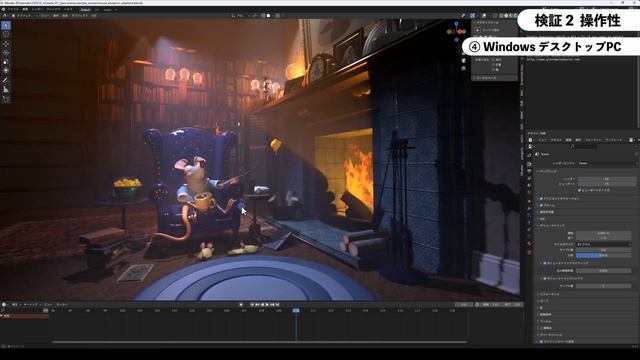Switch to wireframe viewport shading
640x360 pixels.
click(501, 16)
